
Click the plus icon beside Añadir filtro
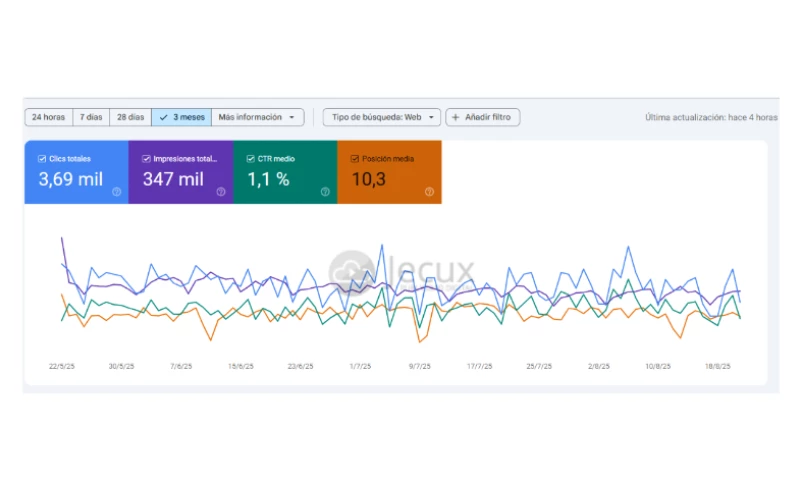click(456, 117)
